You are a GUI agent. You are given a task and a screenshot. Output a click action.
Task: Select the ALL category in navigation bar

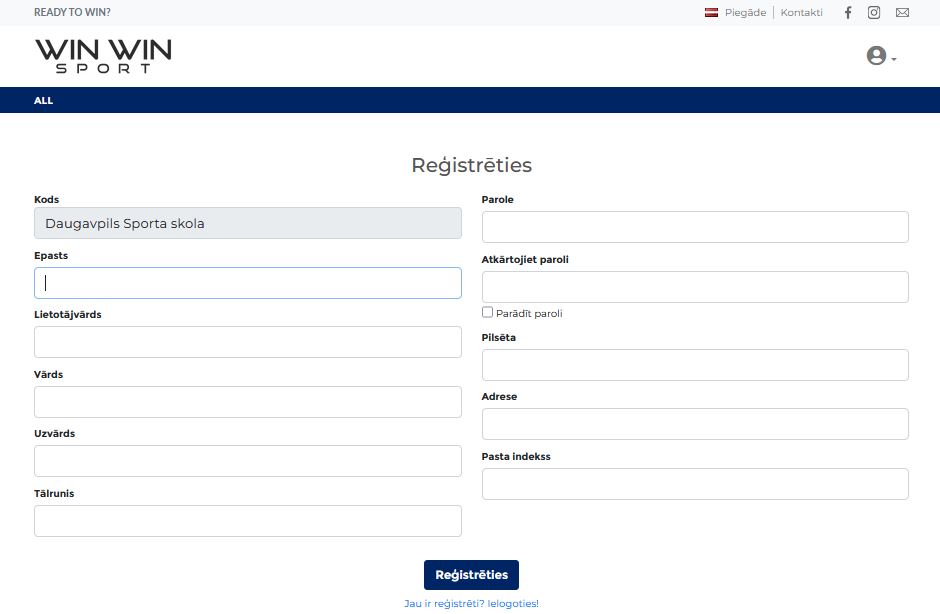pyautogui.click(x=43, y=101)
